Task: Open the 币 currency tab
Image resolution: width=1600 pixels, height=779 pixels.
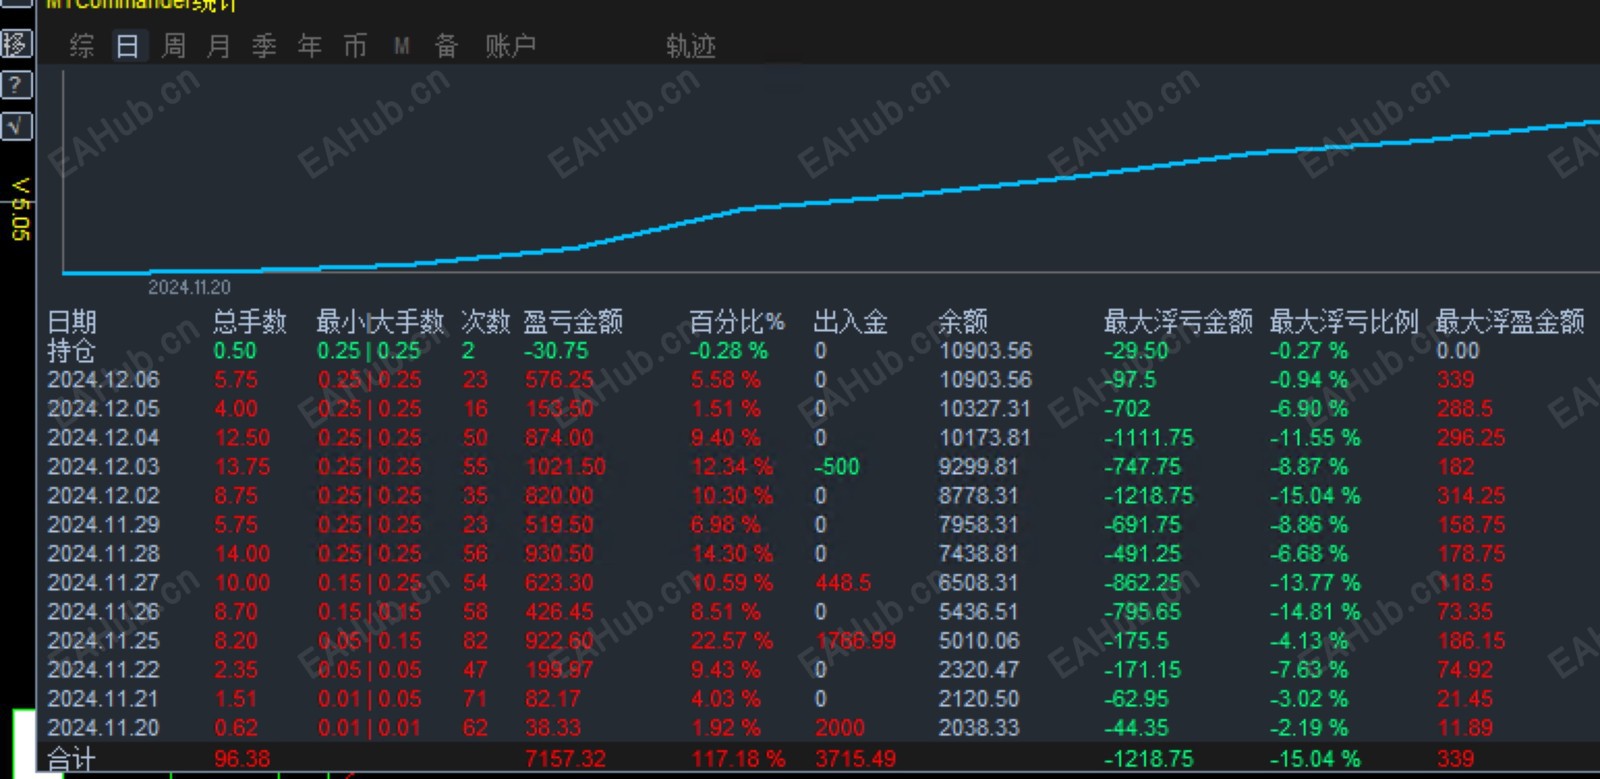Action: pyautogui.click(x=355, y=46)
